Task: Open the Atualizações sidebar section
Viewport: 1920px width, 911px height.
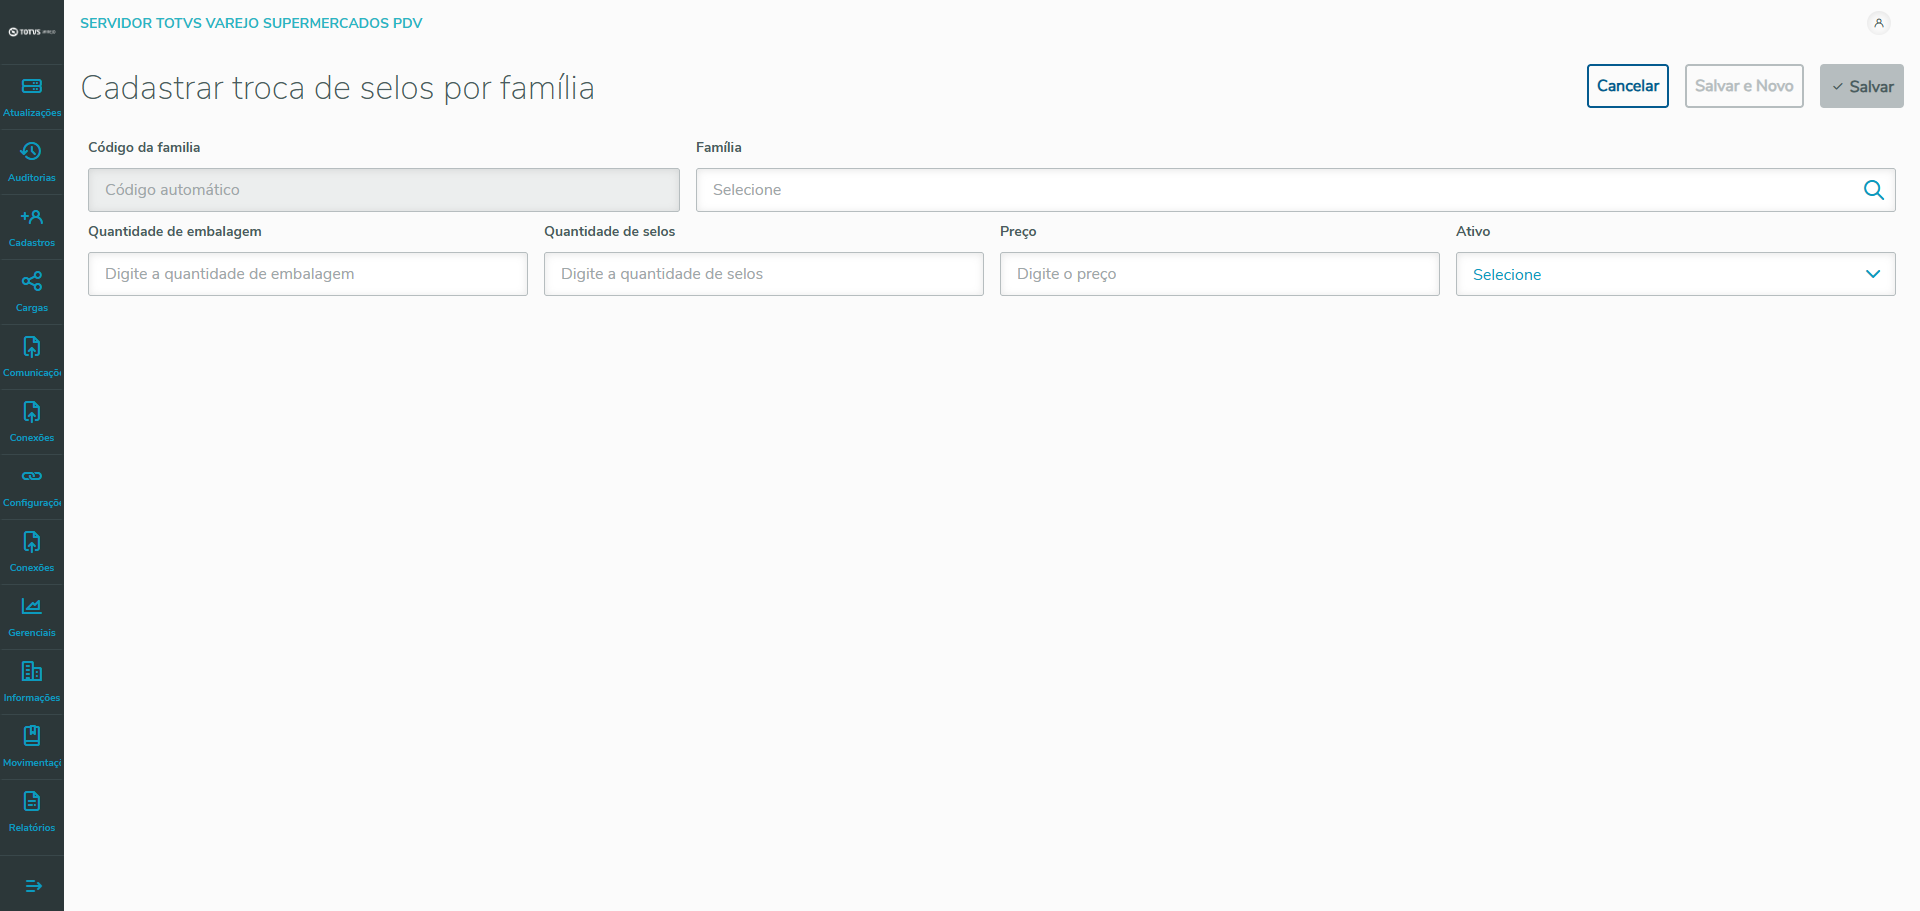Action: pyautogui.click(x=32, y=97)
